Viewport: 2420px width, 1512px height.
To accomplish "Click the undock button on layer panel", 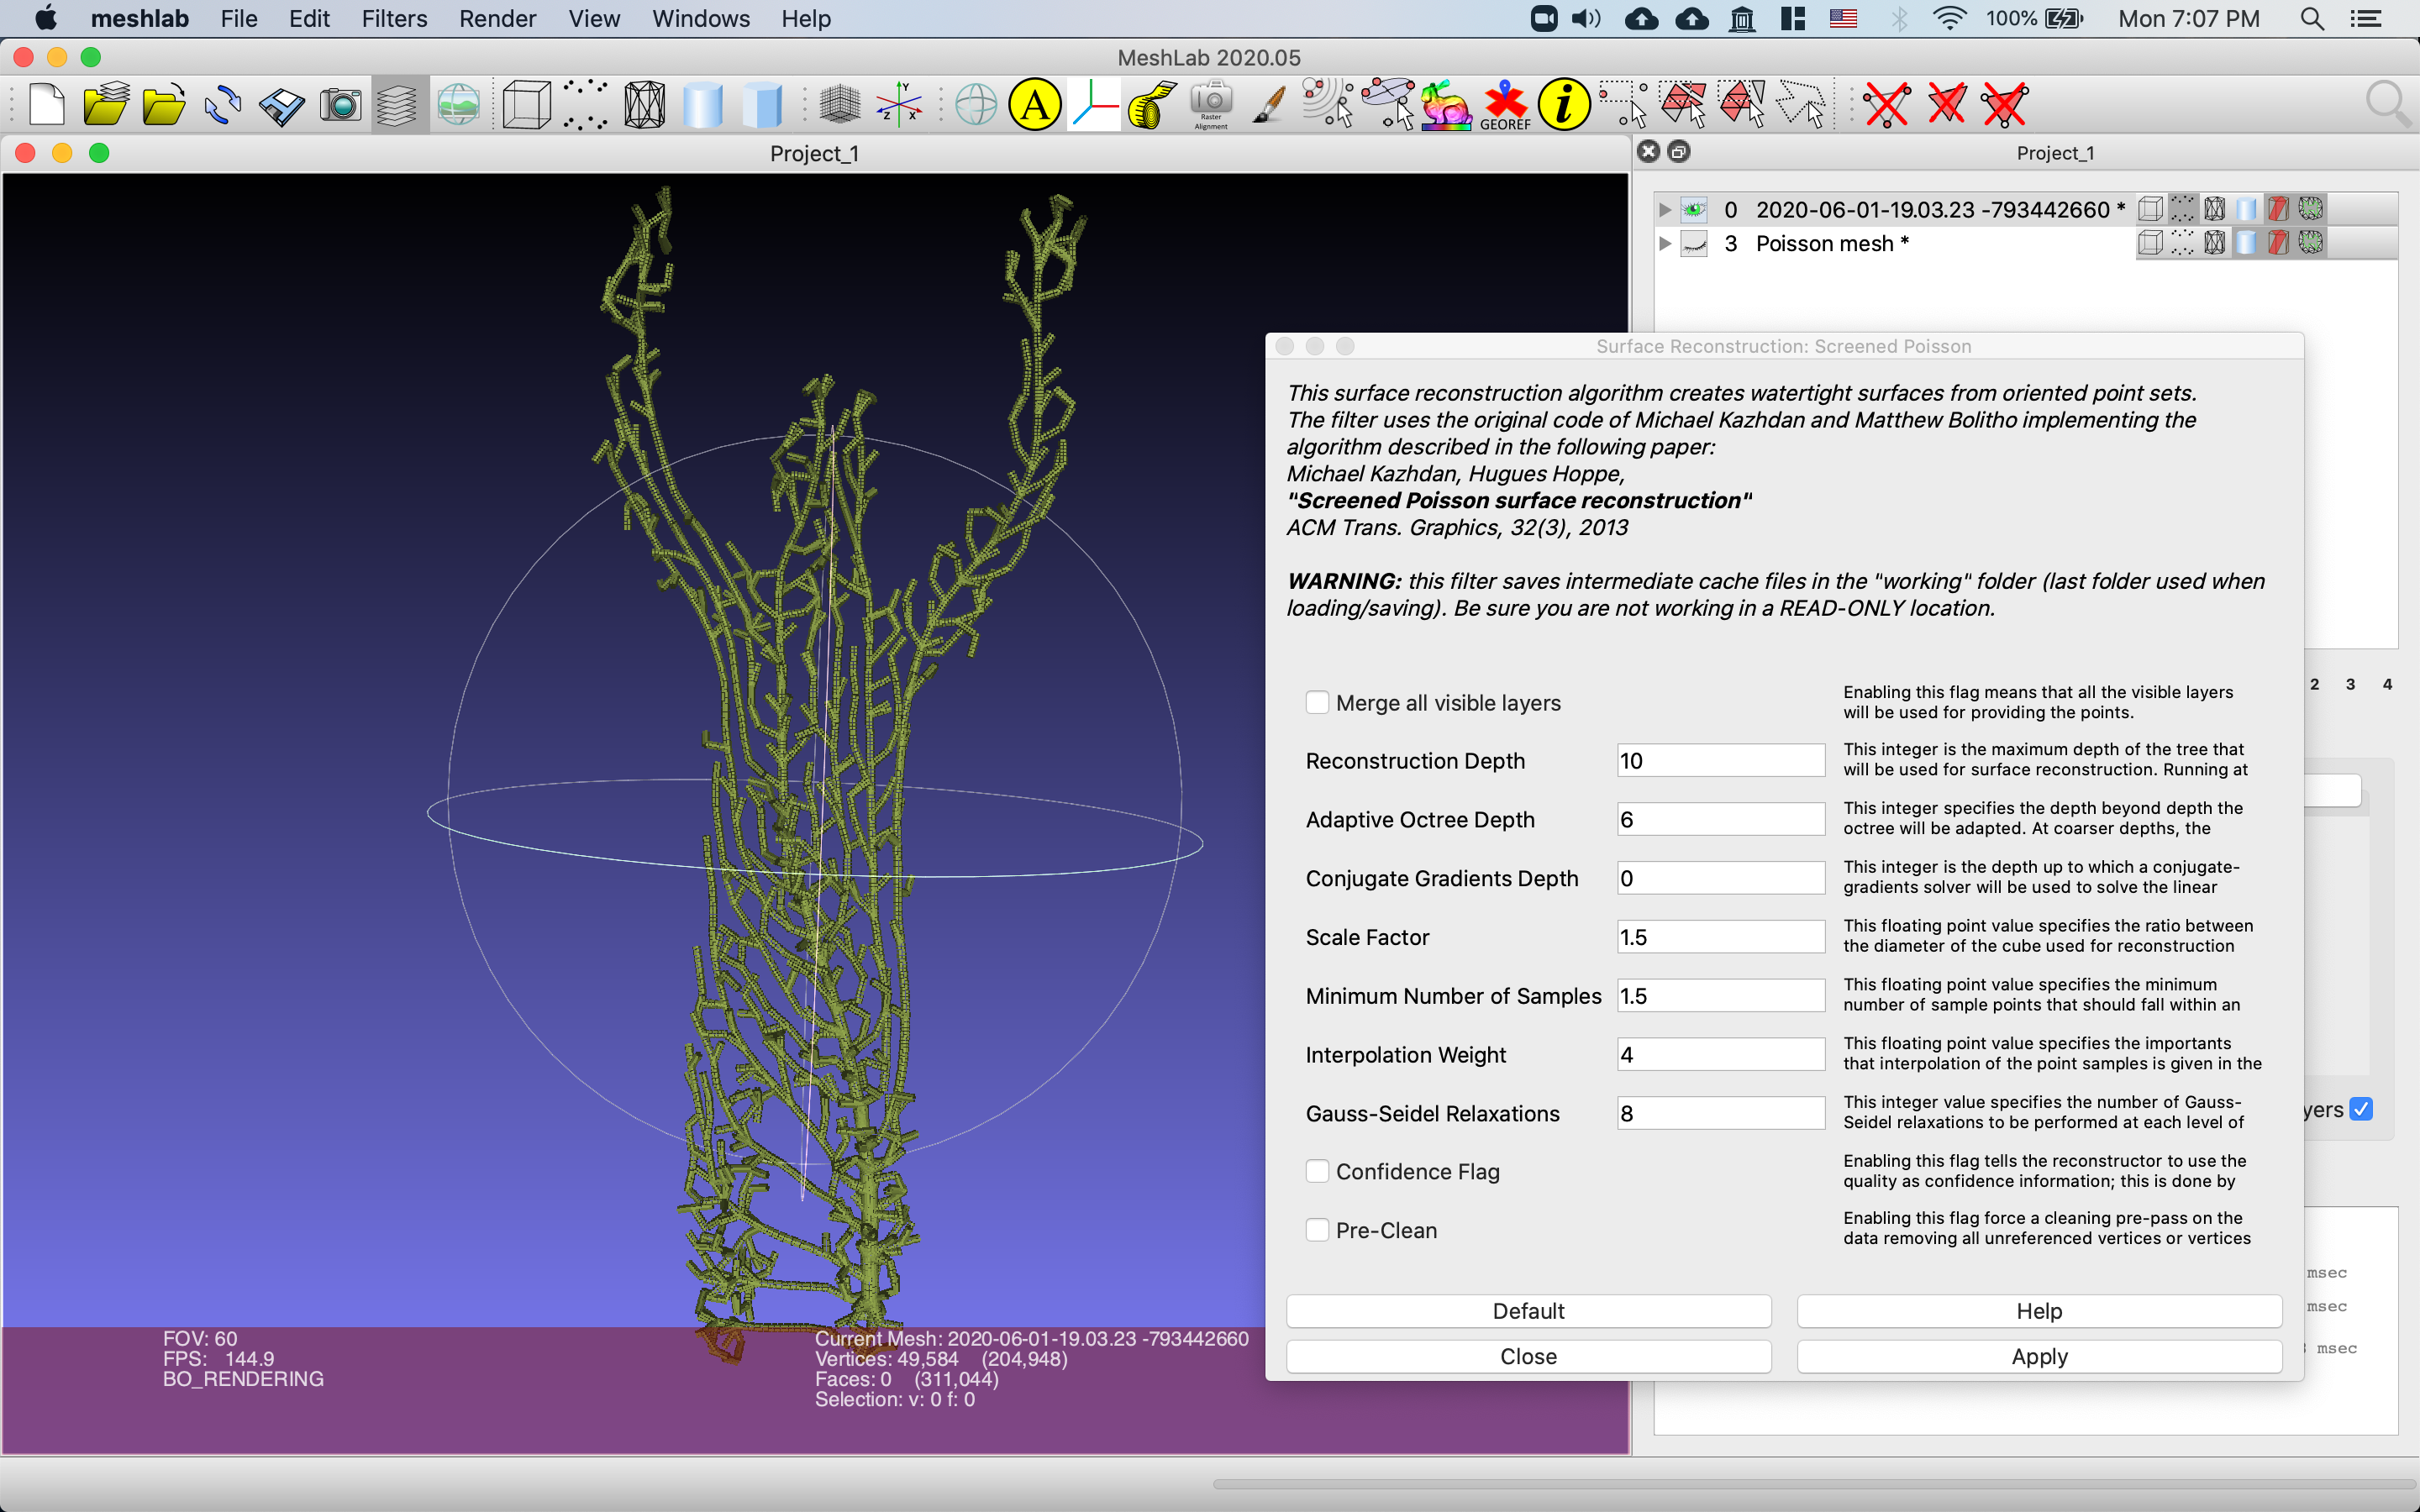I will click(x=1679, y=151).
